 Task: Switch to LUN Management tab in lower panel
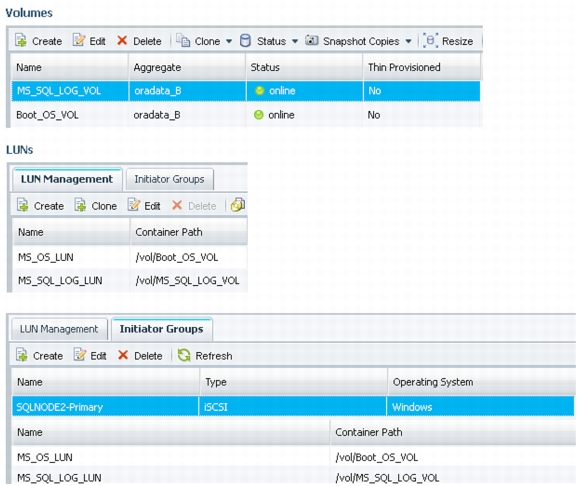59,329
